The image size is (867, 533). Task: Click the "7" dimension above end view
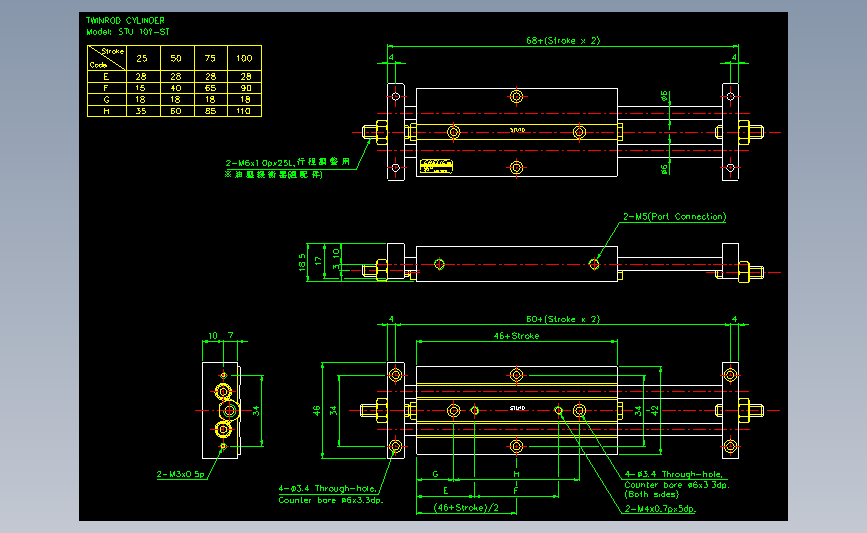pyautogui.click(x=231, y=335)
